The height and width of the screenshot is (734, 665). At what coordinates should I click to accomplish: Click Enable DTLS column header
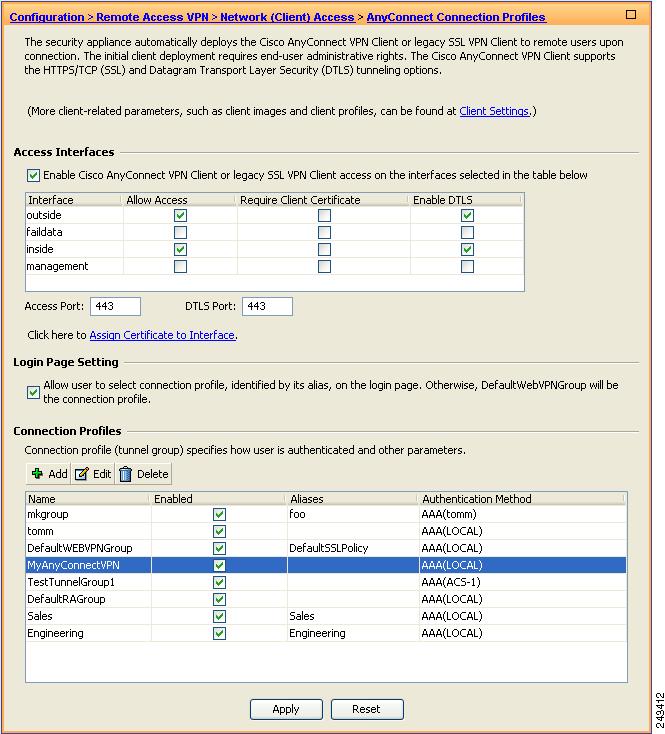467,200
